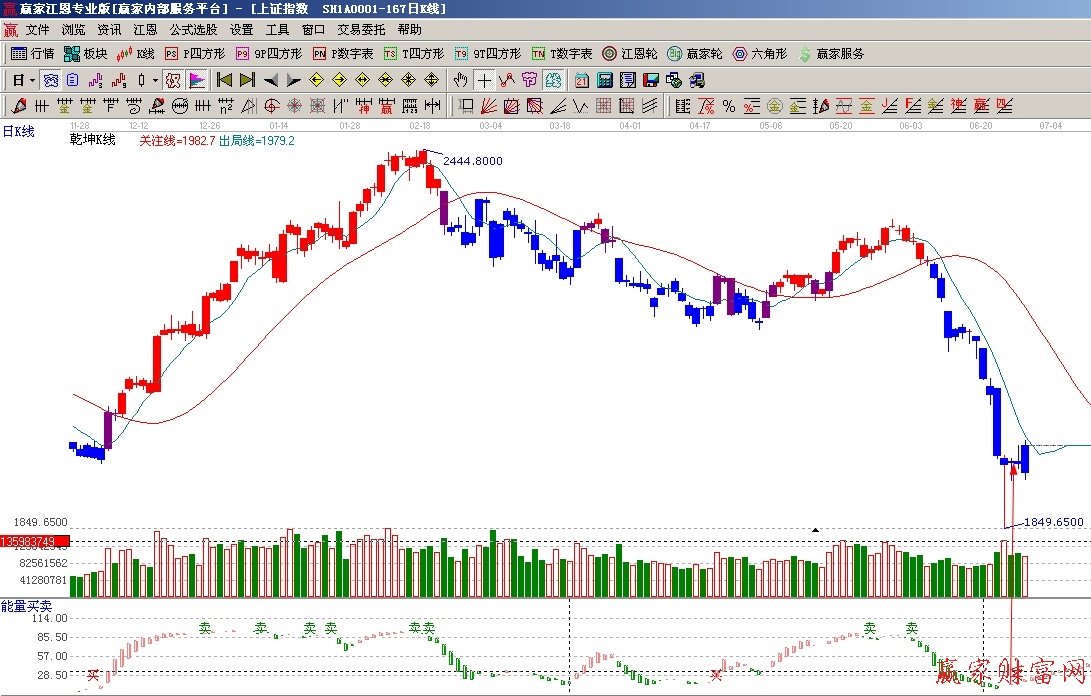This screenshot has height=696, width=1091.
Task: Expand the 日 period dropdown arrow
Action: click(x=32, y=80)
